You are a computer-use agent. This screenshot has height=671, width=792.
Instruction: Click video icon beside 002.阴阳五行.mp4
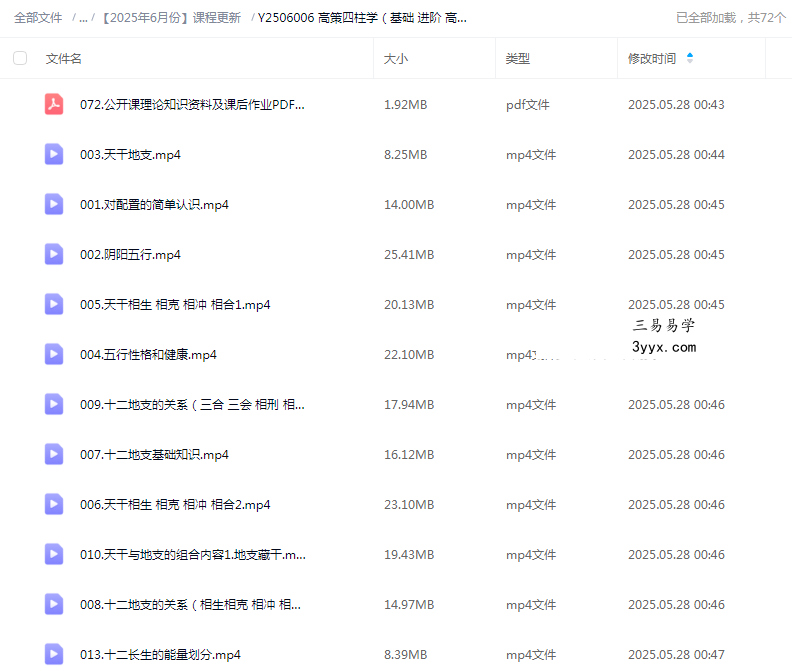(54, 254)
